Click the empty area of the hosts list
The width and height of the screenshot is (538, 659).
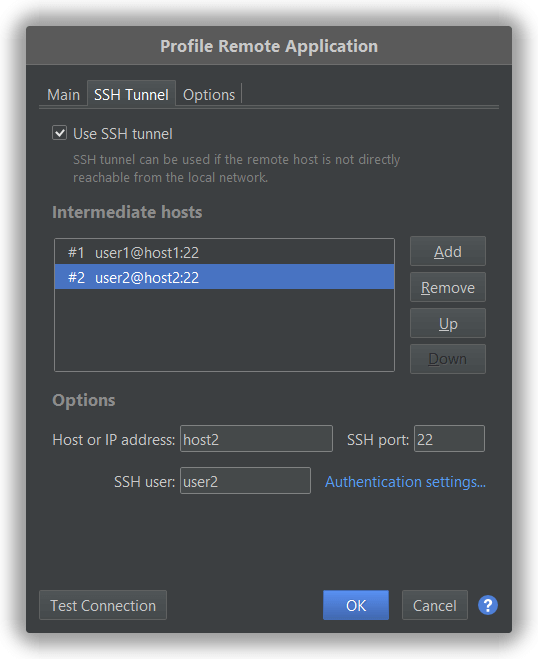[x=224, y=330]
